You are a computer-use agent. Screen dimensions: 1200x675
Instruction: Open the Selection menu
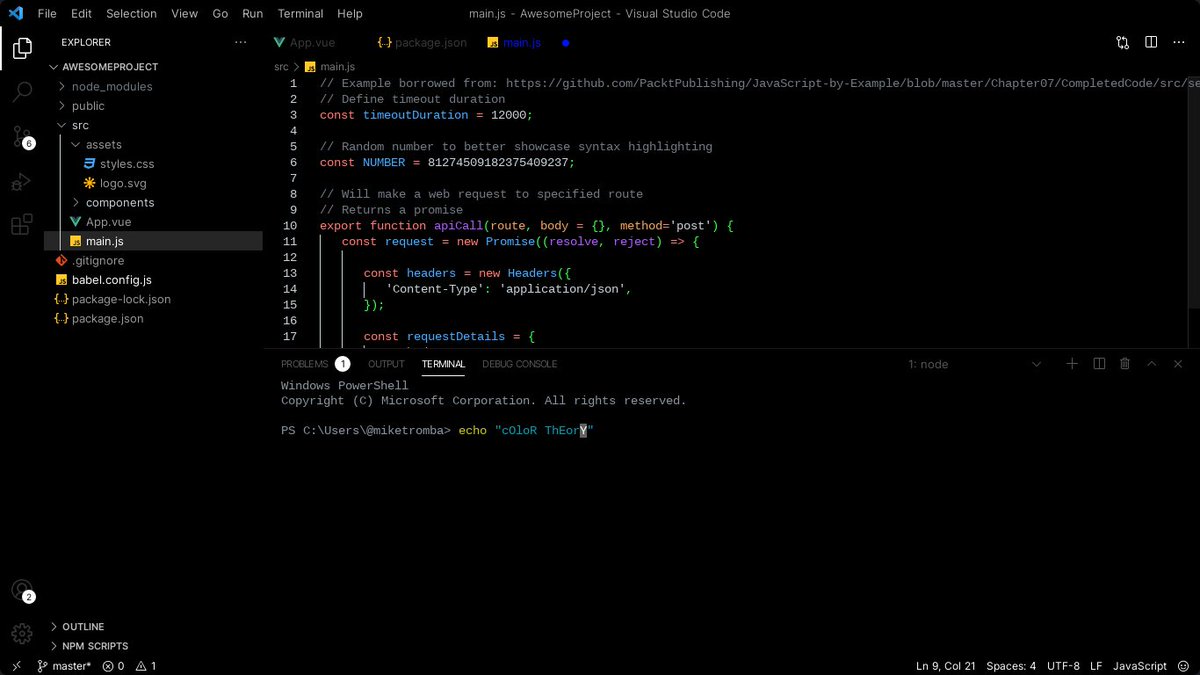[131, 14]
